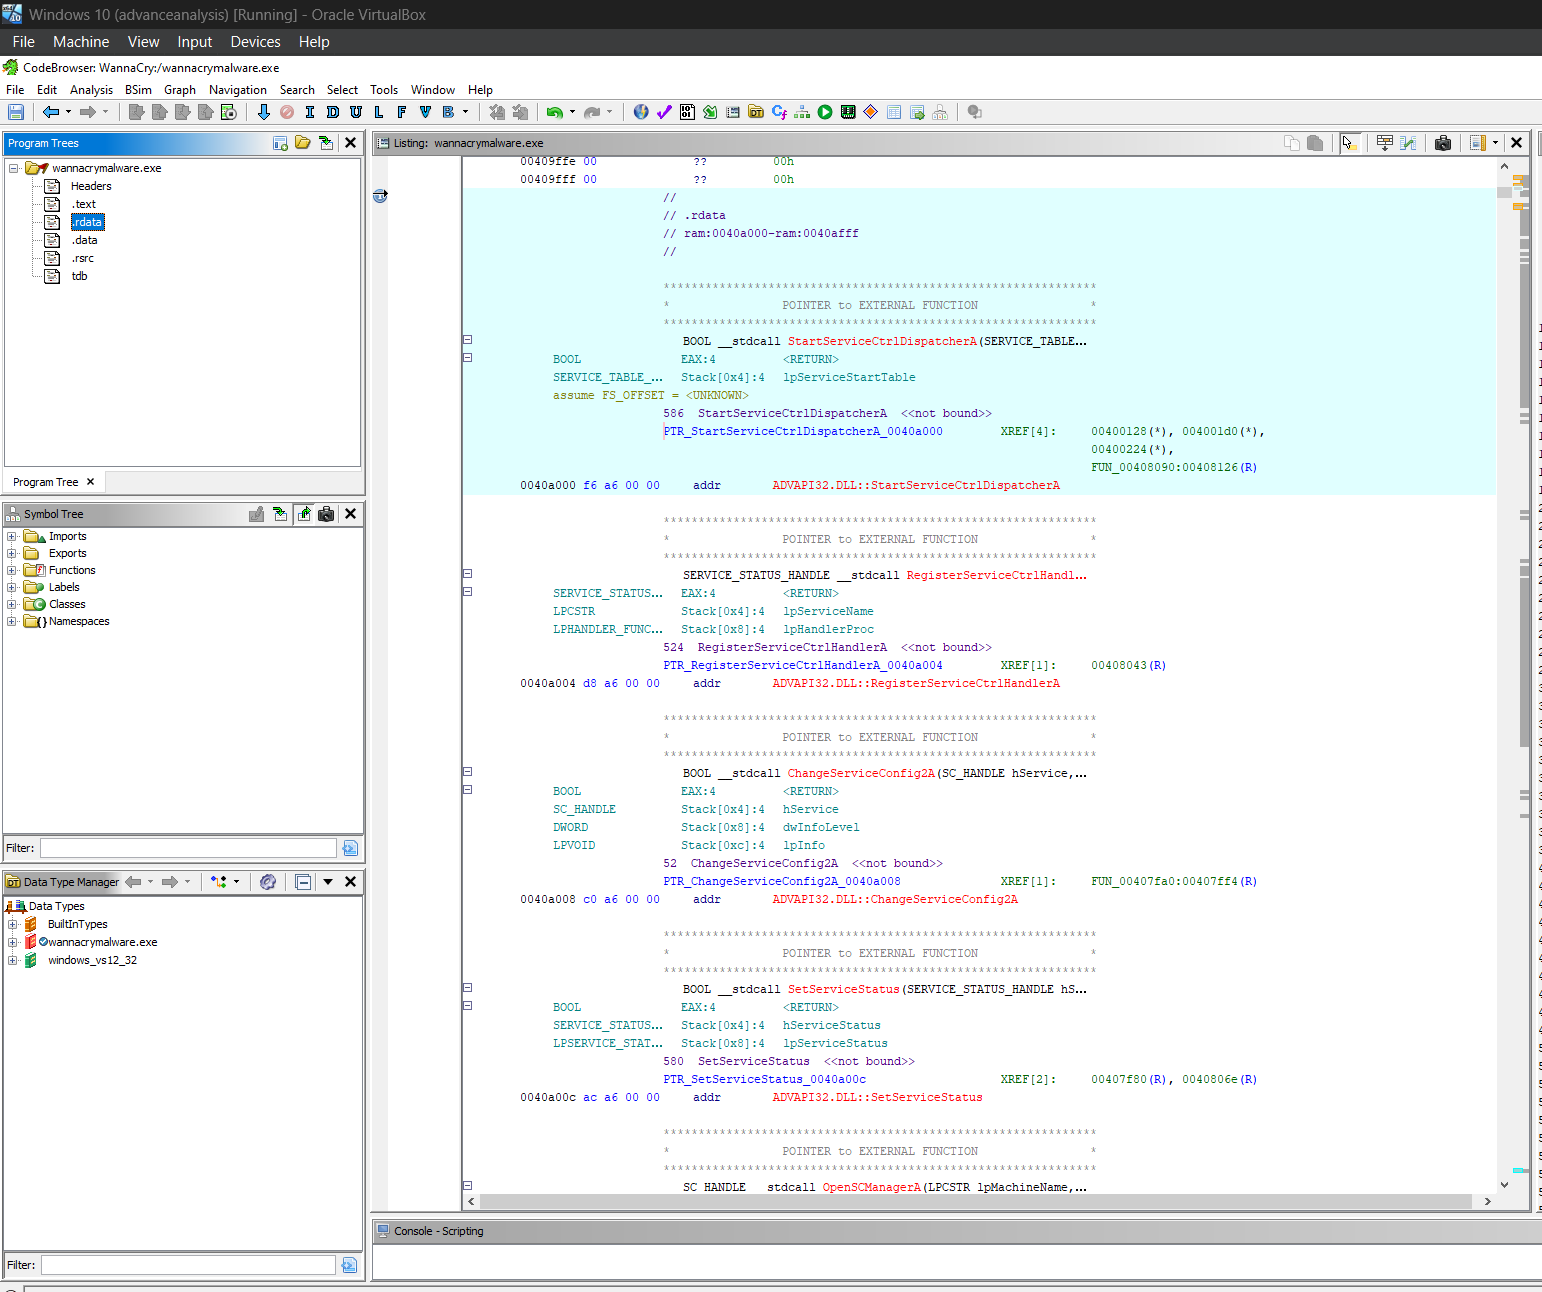Screen dimensions: 1542x1292
Task: Open the Decompiler 'Cf' toolbar icon
Action: pos(779,112)
